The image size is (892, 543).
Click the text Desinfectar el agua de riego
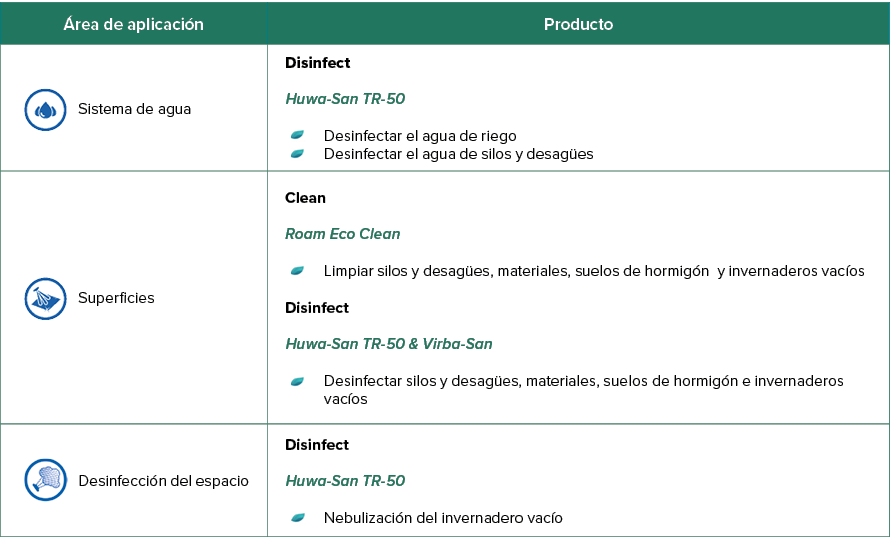420,136
